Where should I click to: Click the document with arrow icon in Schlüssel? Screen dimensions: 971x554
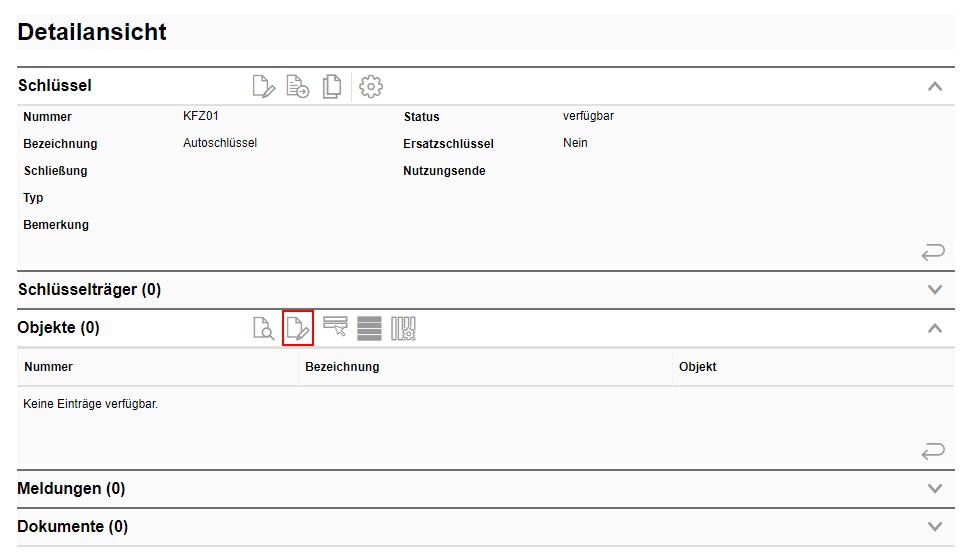(298, 87)
